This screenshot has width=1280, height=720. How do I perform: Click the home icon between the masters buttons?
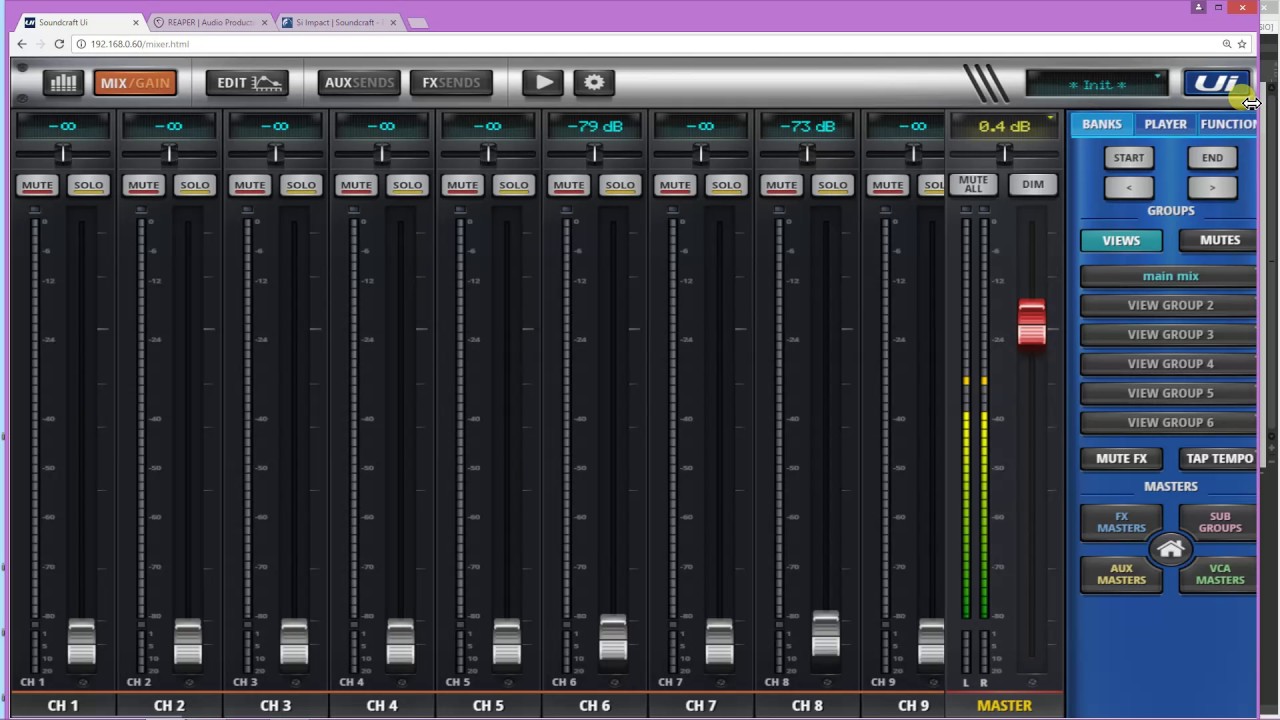tap(1170, 549)
